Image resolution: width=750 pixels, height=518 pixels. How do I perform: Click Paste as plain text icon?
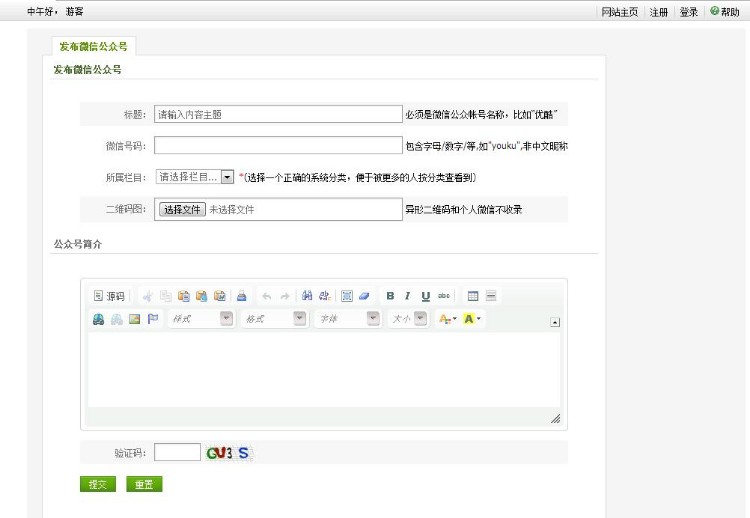point(201,296)
